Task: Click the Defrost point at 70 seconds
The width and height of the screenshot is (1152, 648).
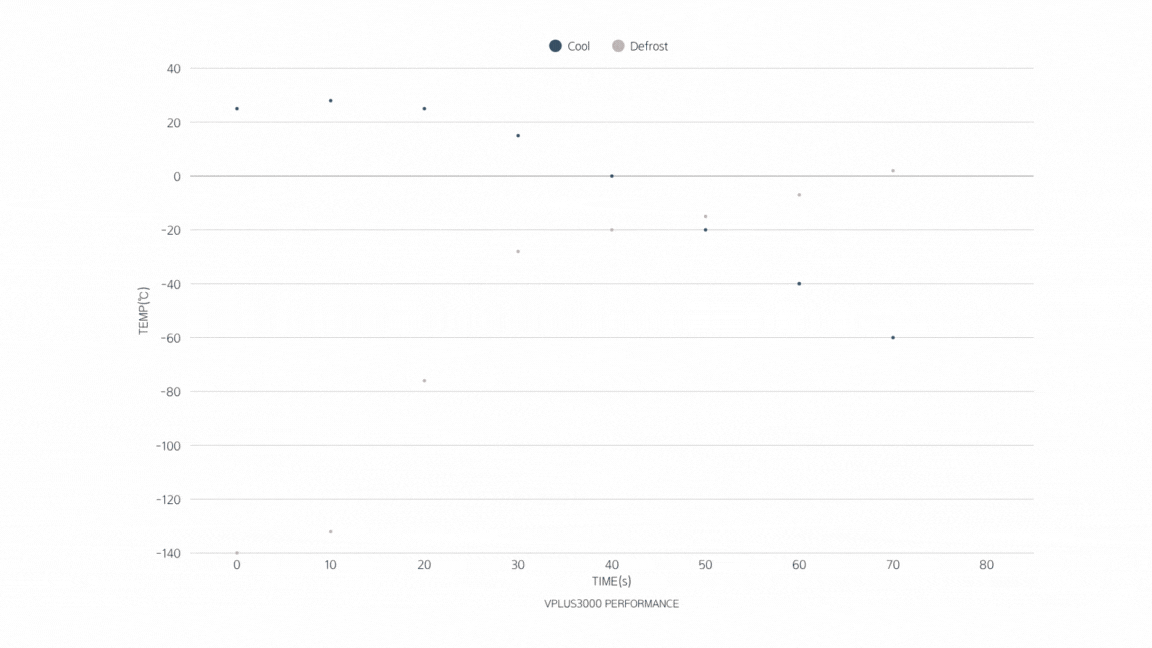Action: [893, 171]
